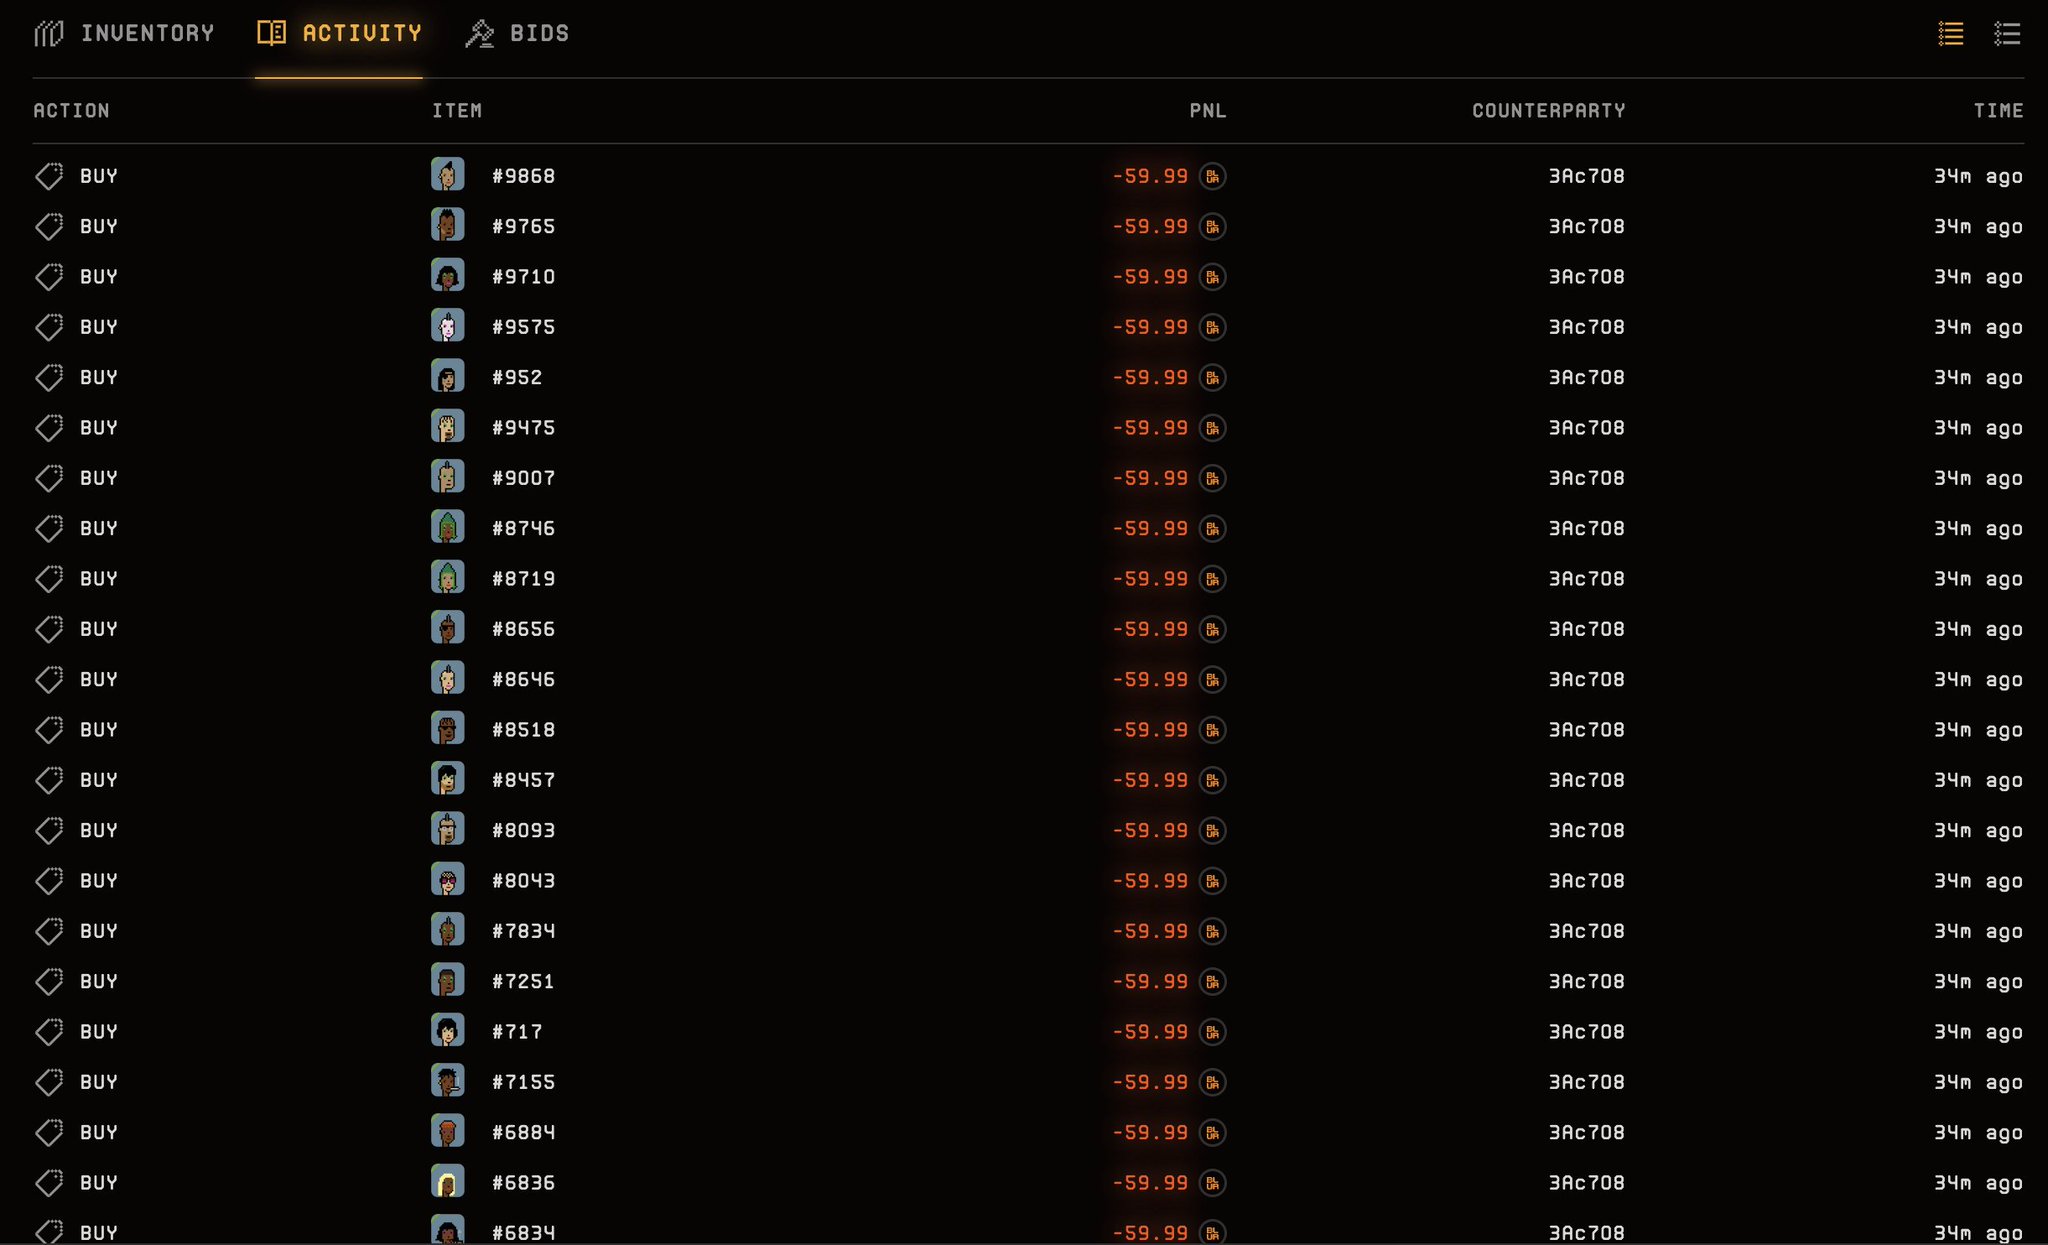This screenshot has width=2048, height=1245.
Task: Click the tag icon in #9575 row
Action: pos(49,327)
